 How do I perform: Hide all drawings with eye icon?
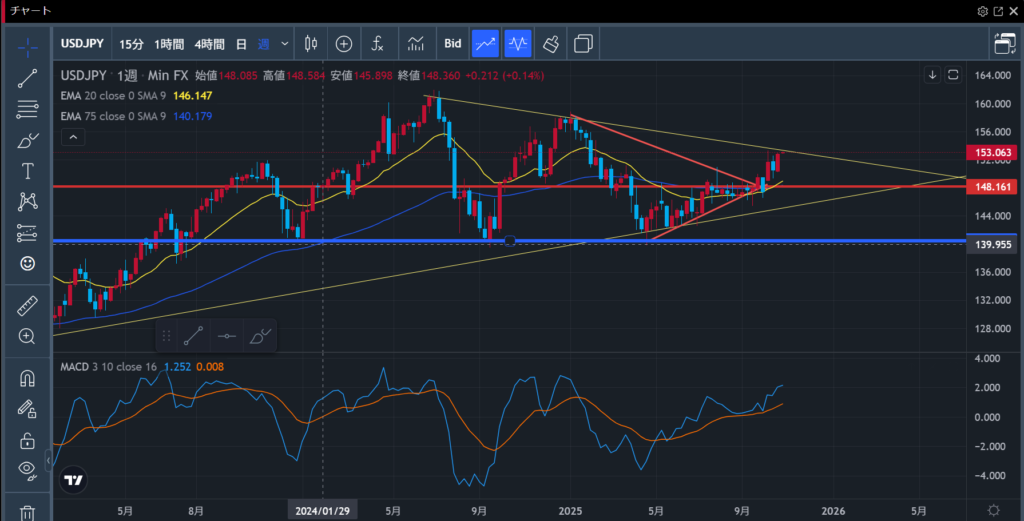[28, 470]
